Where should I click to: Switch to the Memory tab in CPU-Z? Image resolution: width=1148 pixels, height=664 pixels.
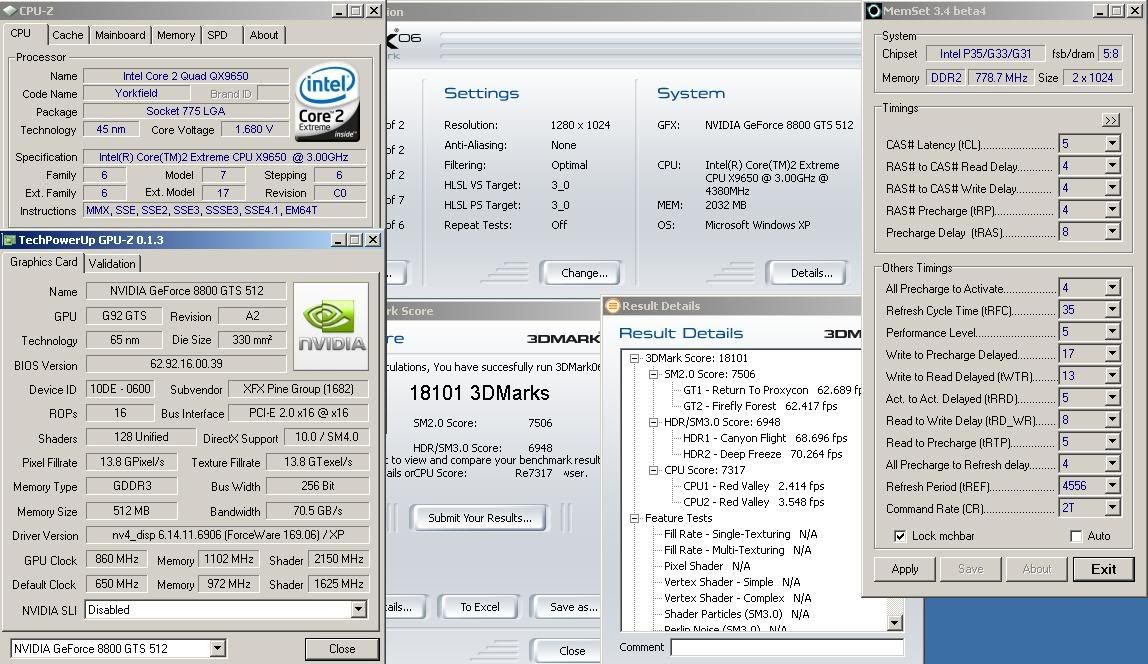(176, 35)
